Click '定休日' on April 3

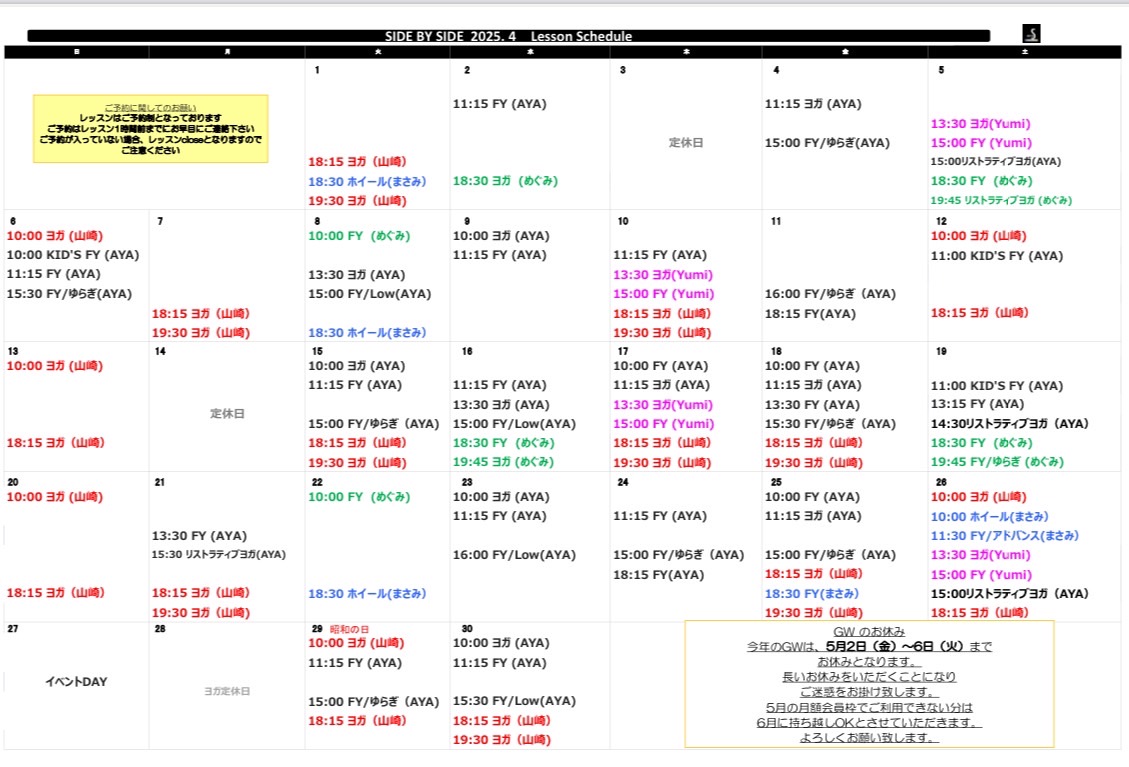tap(686, 143)
